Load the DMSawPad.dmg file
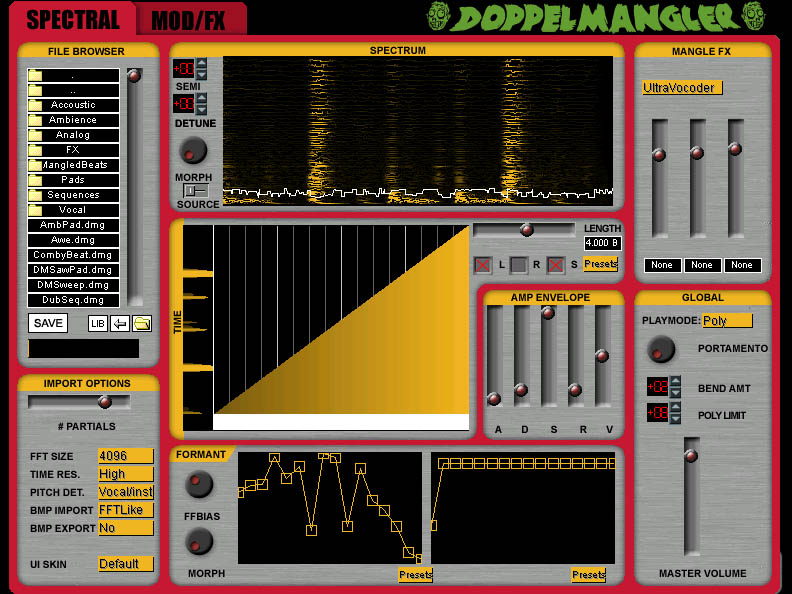This screenshot has height=594, width=792. click(x=73, y=270)
